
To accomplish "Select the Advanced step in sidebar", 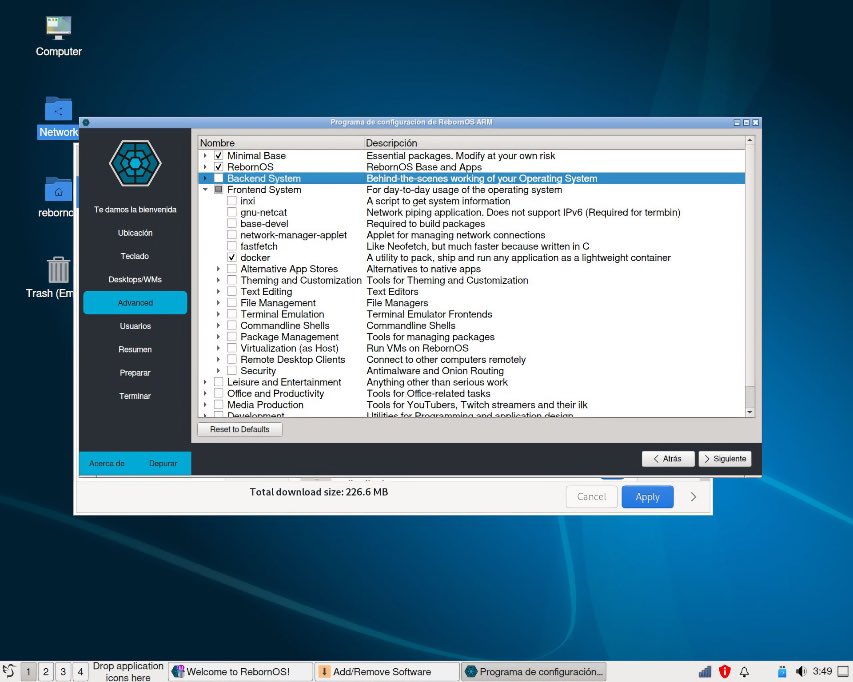I will [135, 303].
